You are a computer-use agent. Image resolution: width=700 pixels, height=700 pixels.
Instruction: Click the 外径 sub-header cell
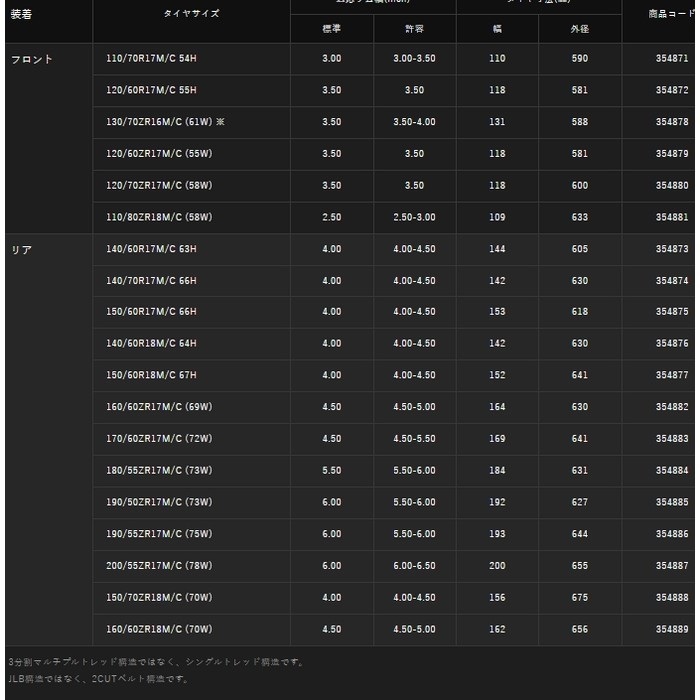tap(579, 29)
